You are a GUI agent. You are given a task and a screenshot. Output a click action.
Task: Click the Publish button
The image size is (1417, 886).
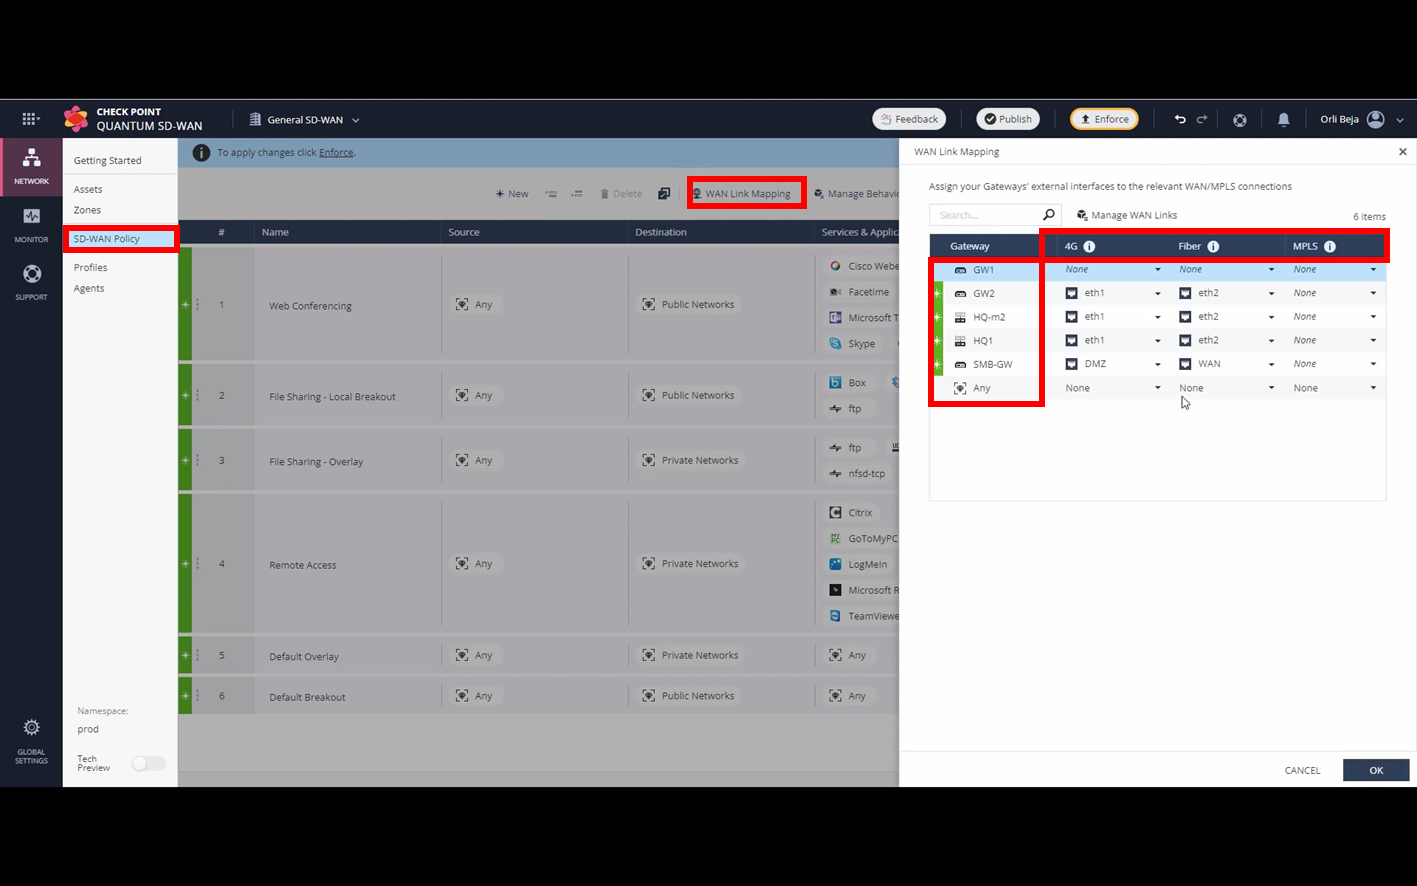[x=1008, y=119]
